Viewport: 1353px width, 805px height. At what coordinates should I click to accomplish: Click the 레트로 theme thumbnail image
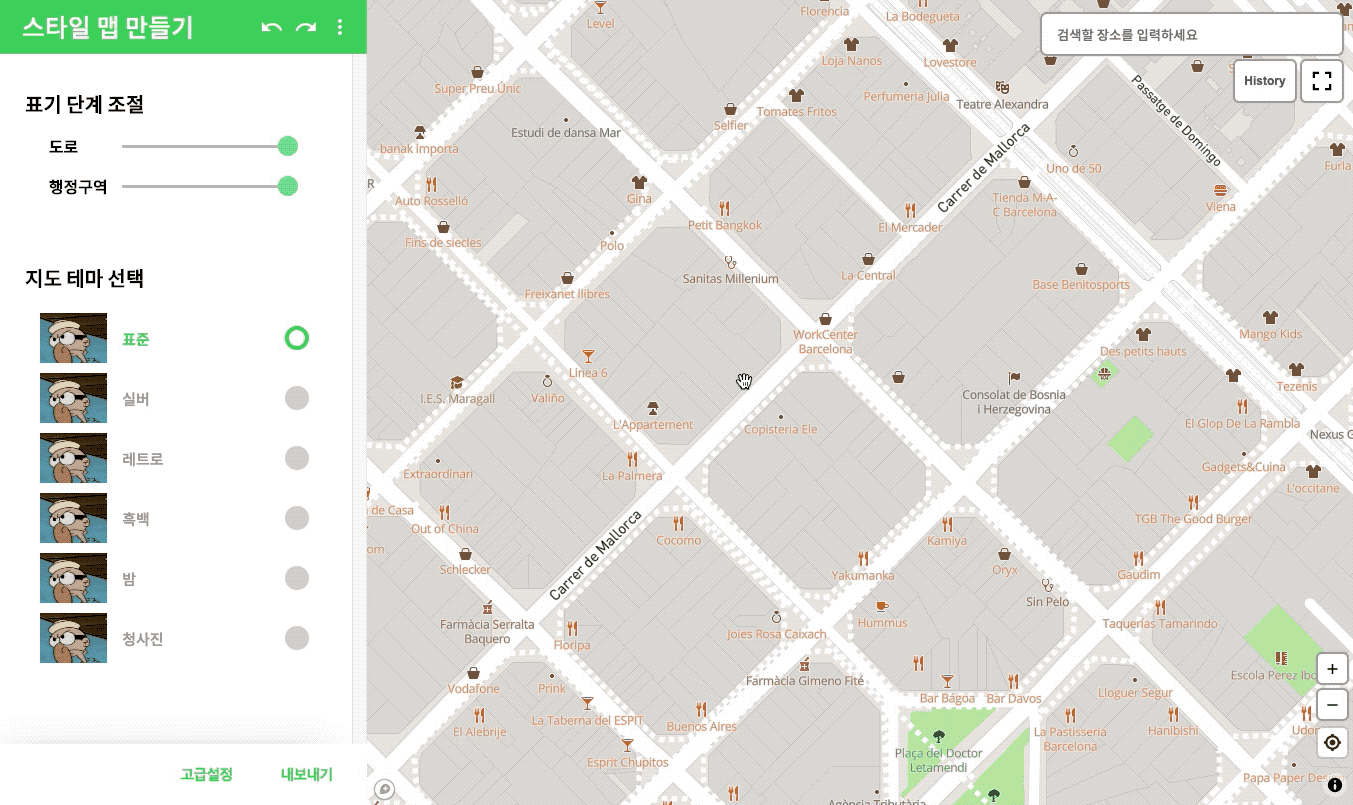73,458
